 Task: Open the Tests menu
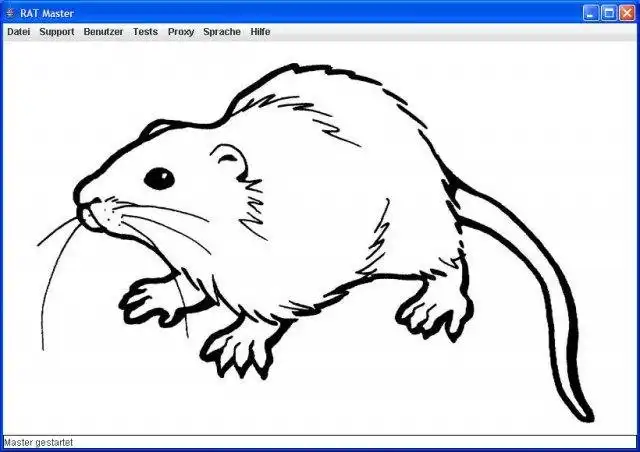pyautogui.click(x=145, y=32)
